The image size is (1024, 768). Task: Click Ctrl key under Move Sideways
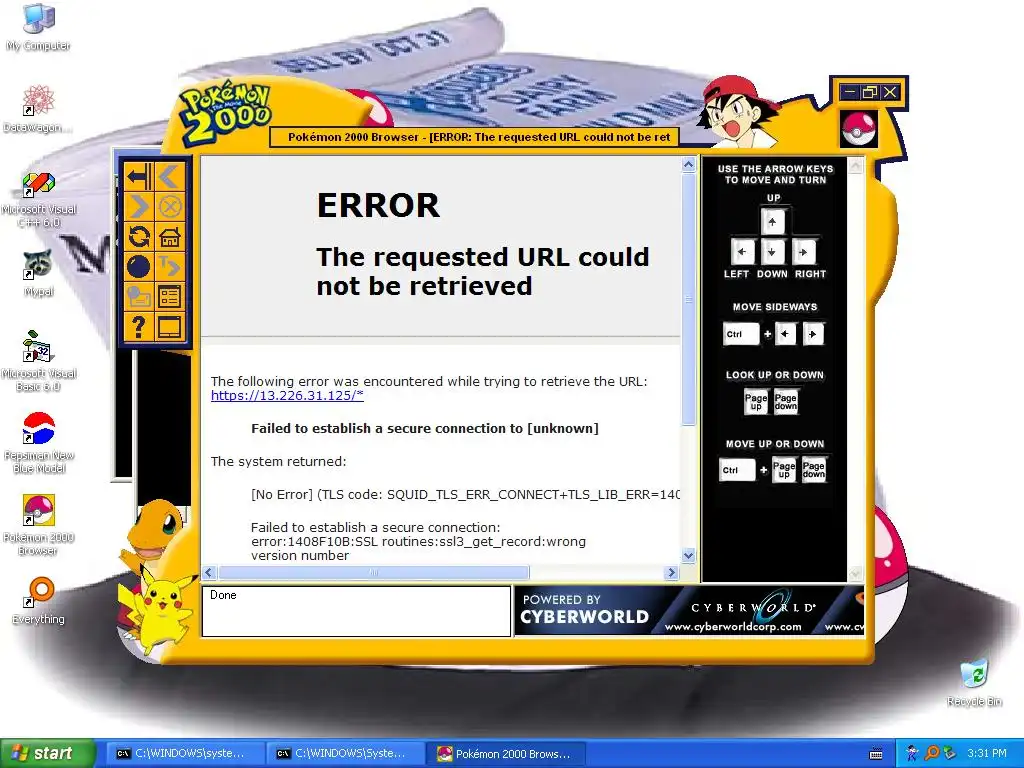pyautogui.click(x=741, y=334)
